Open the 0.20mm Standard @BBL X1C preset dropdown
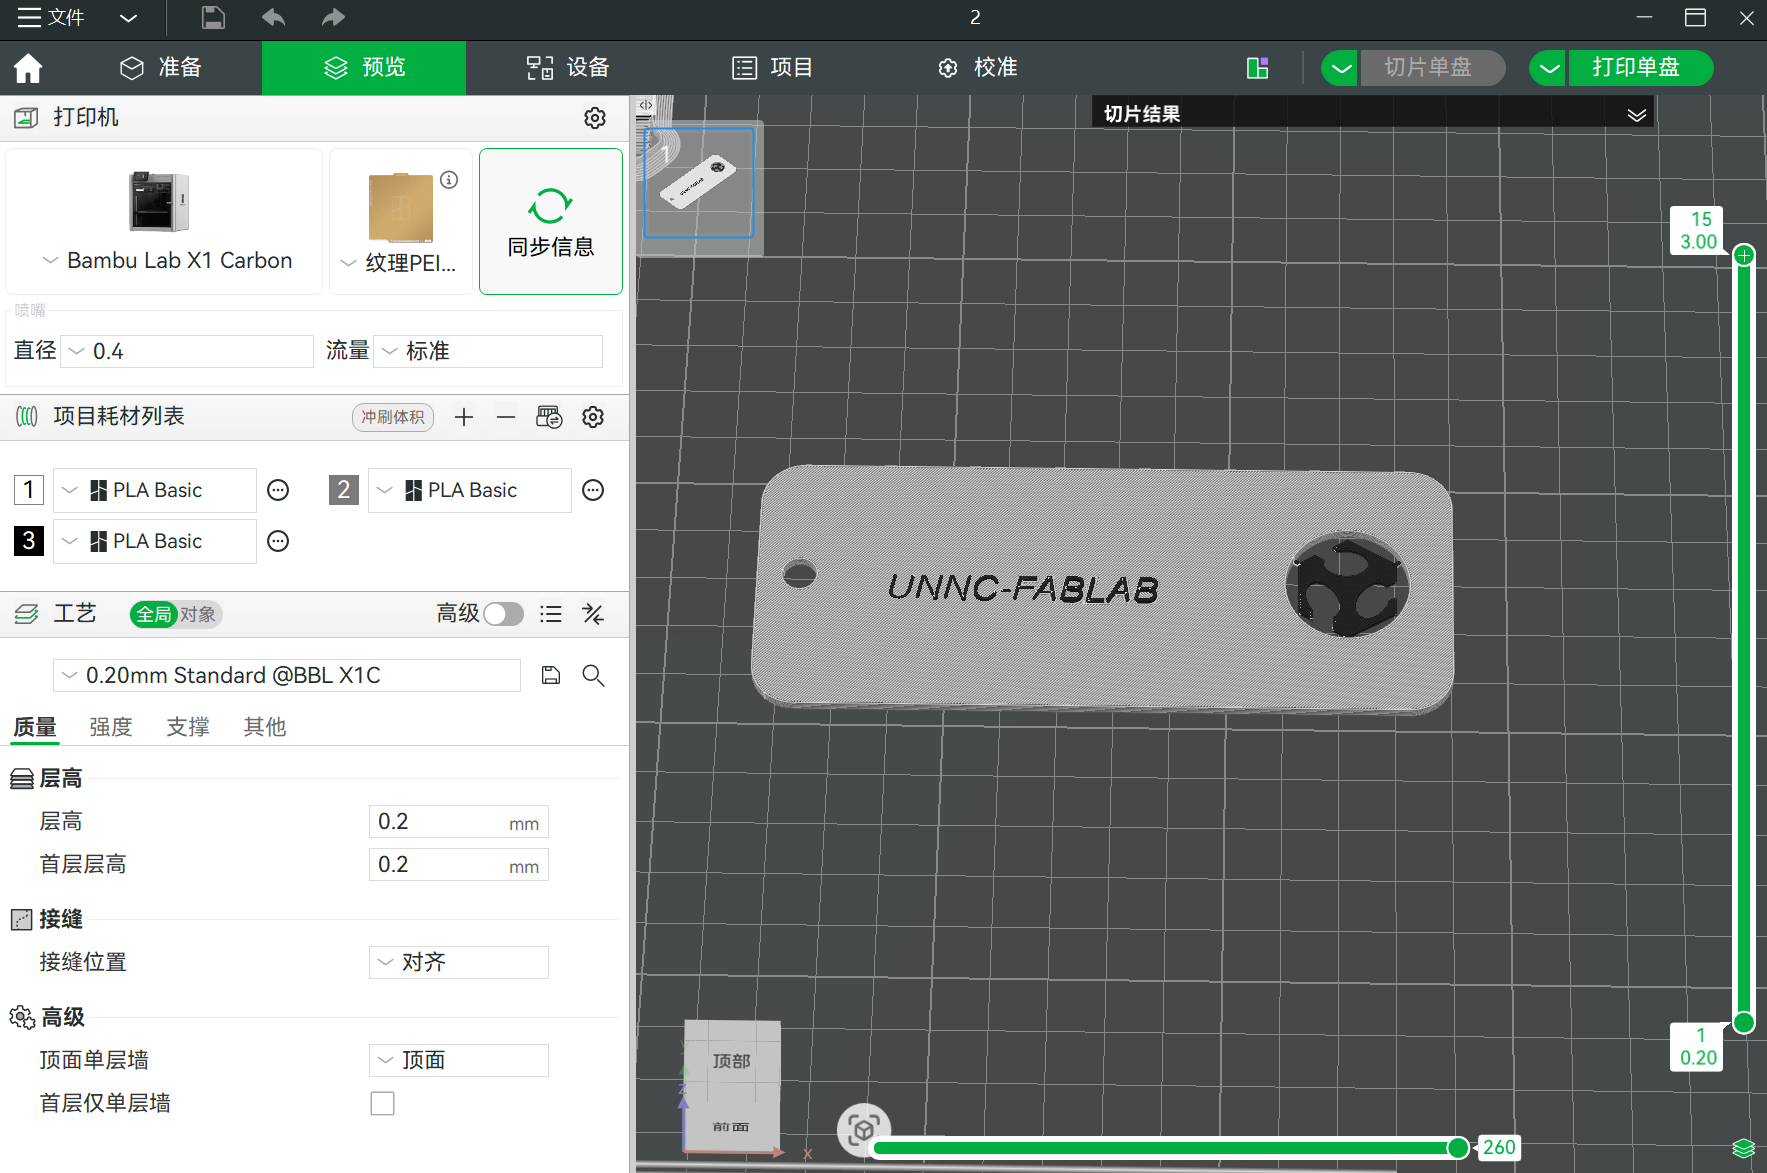This screenshot has width=1767, height=1173. click(287, 675)
